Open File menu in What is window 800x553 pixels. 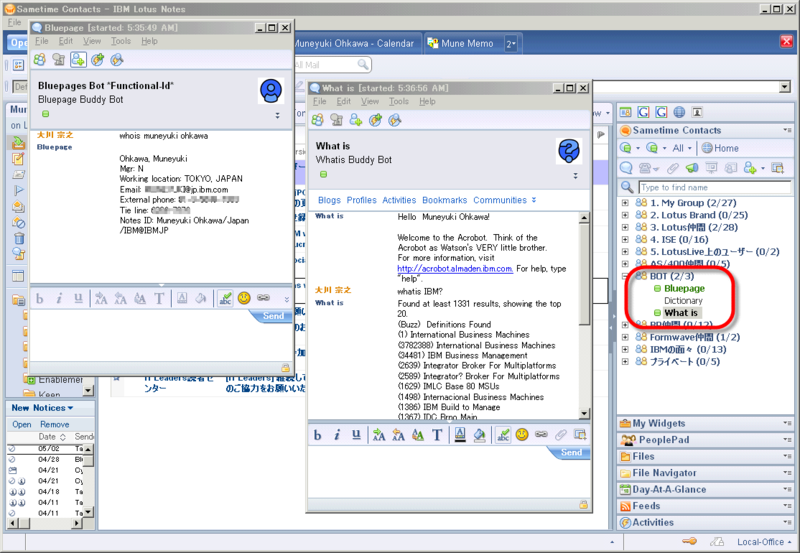pyautogui.click(x=319, y=101)
